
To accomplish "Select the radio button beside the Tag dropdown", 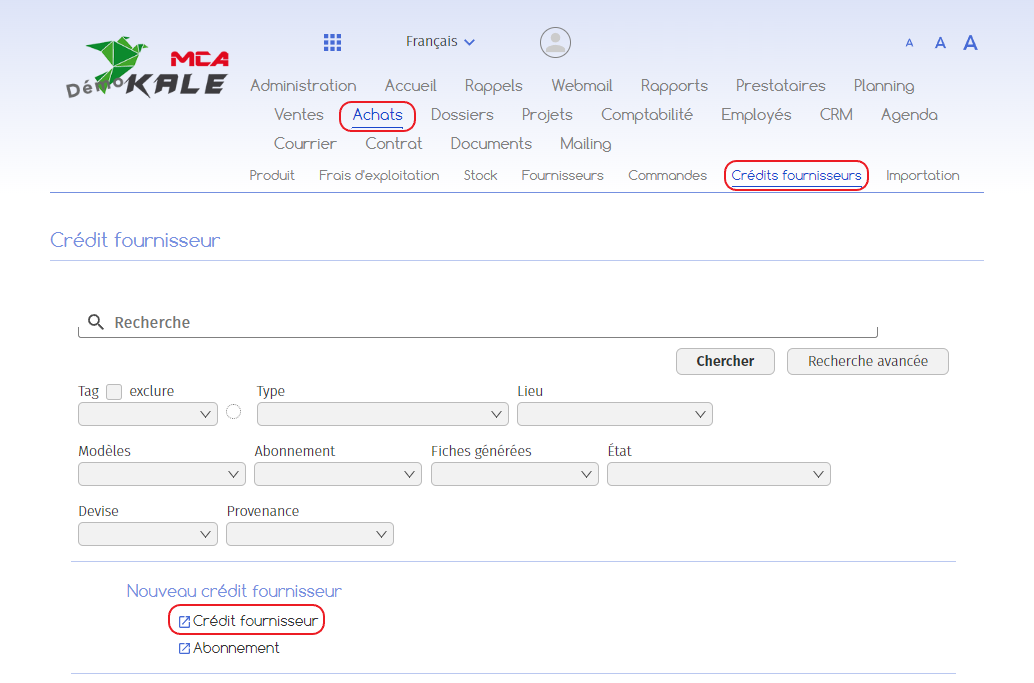I will point(233,410).
